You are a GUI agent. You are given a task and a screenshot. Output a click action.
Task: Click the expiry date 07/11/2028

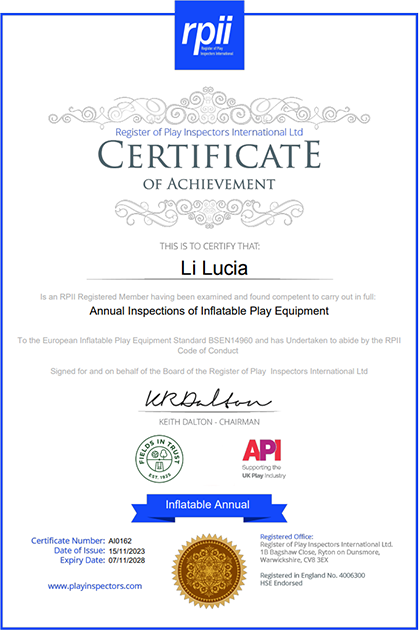(127, 561)
